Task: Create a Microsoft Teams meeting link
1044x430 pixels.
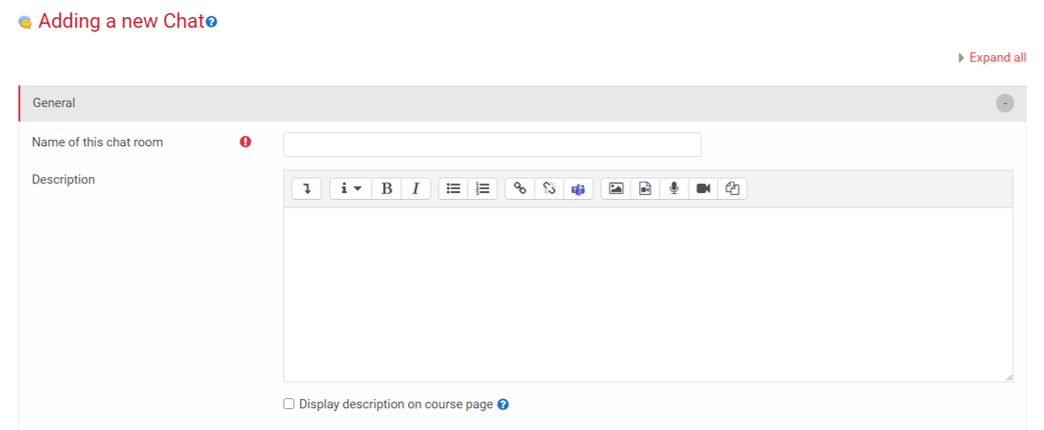Action: click(x=578, y=188)
